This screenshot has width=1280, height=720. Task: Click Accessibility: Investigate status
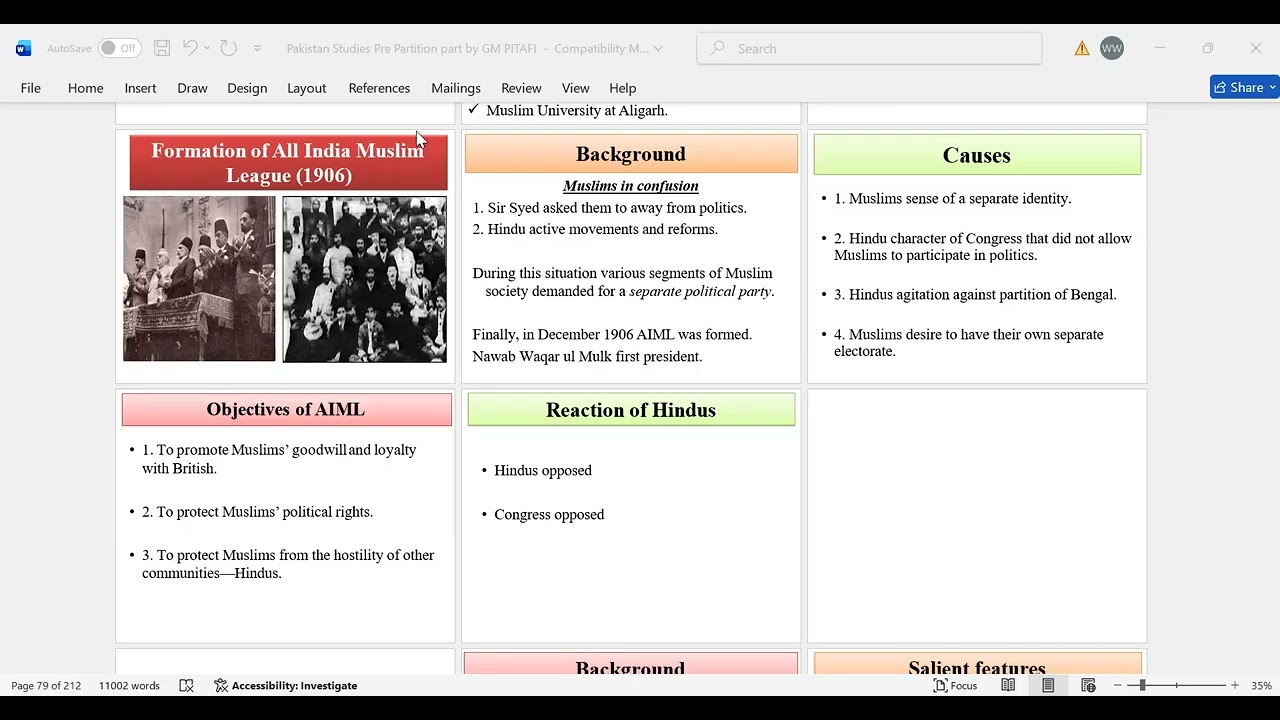[286, 685]
